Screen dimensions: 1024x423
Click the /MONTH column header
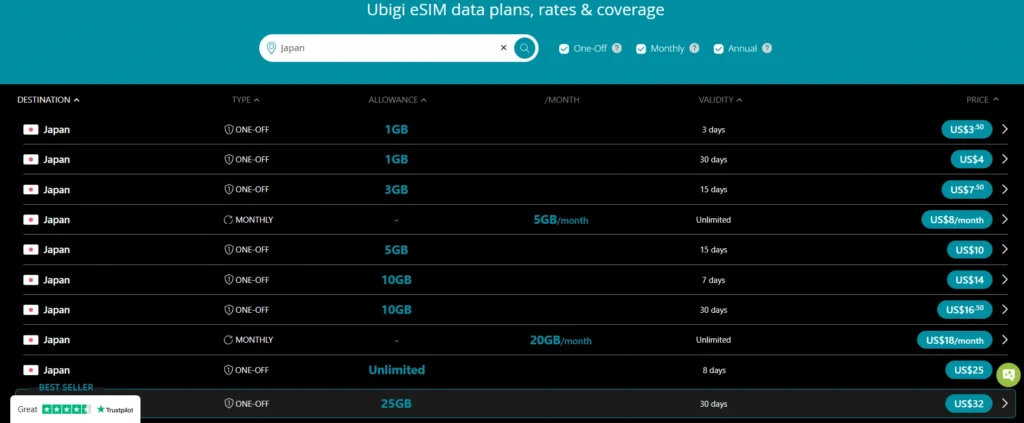coord(562,100)
